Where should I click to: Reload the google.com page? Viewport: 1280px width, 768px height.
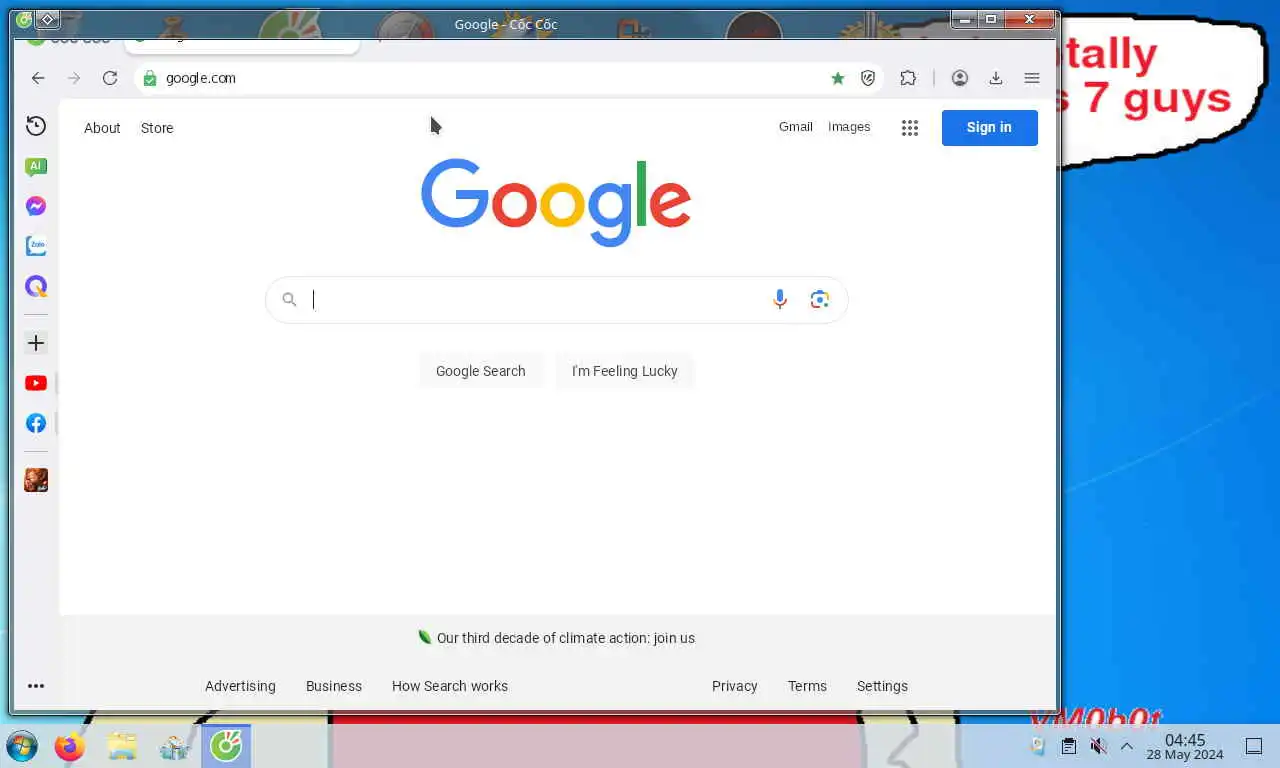point(110,78)
